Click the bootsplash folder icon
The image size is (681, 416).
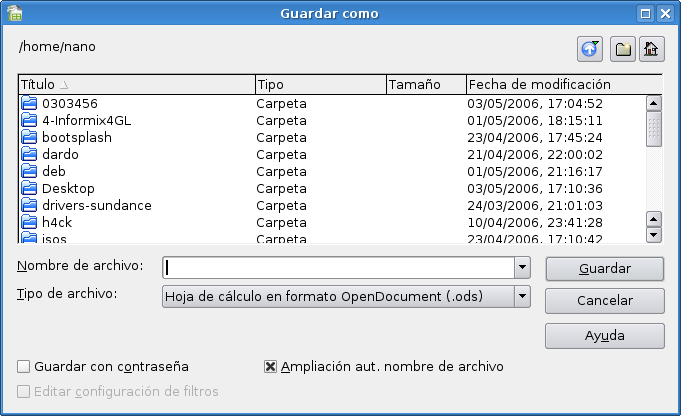tap(29, 137)
